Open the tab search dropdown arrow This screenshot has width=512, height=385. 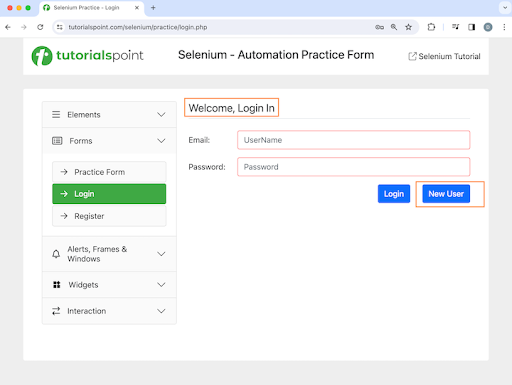coord(505,8)
